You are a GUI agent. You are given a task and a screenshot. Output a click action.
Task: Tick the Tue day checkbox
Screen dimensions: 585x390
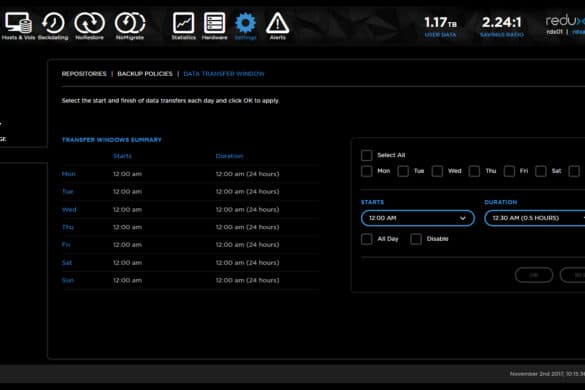coord(403,171)
